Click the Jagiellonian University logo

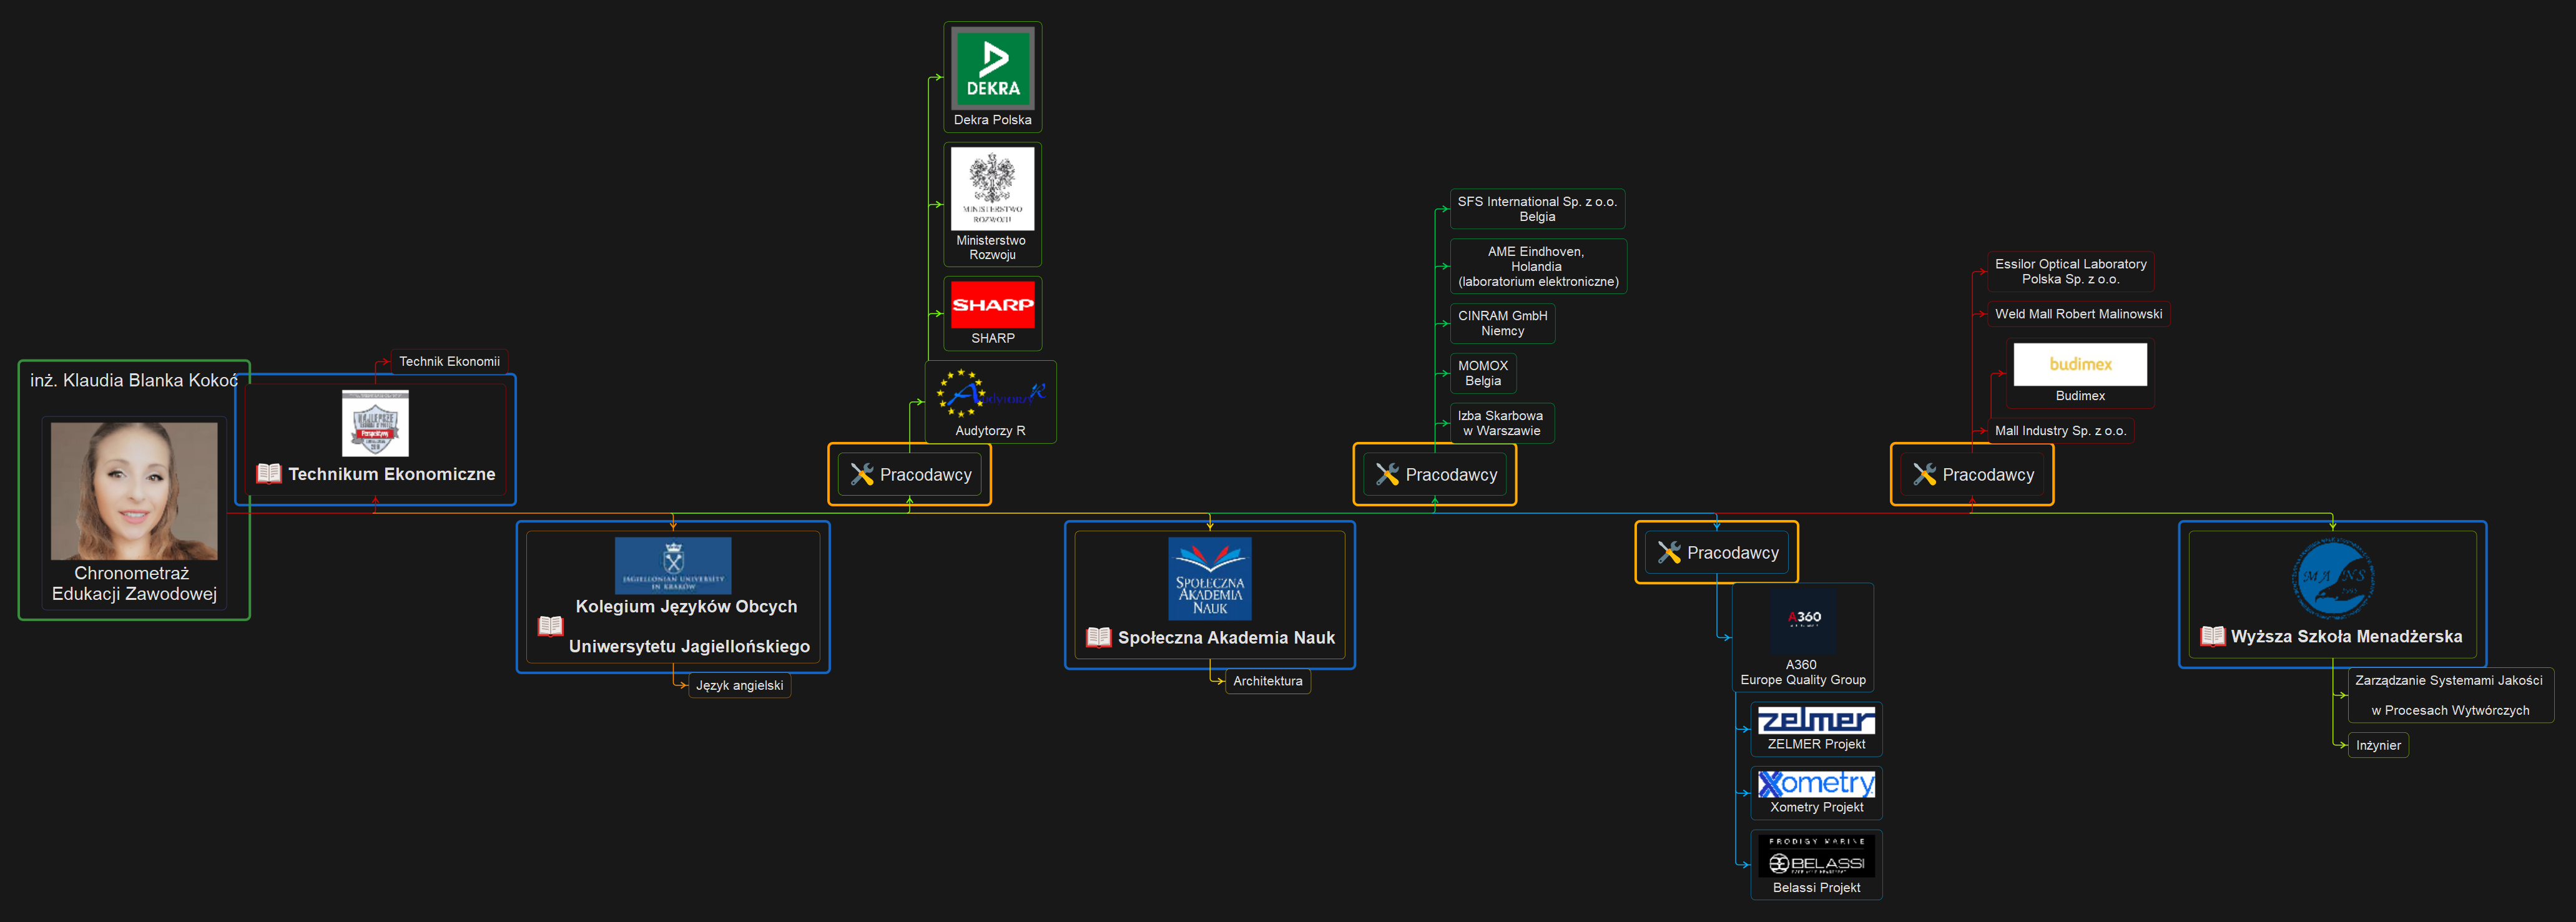[673, 565]
